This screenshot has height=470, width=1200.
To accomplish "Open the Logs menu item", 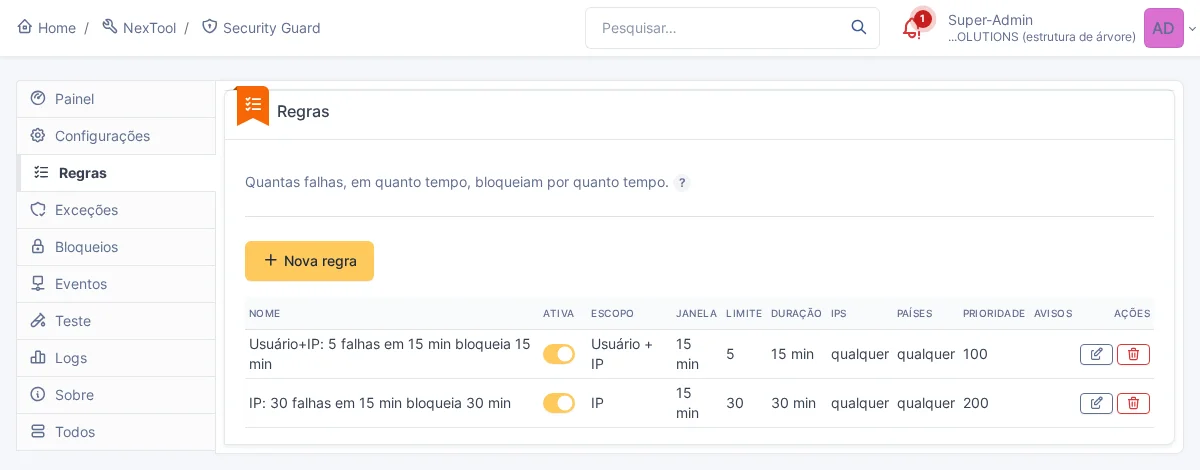I will (x=116, y=358).
